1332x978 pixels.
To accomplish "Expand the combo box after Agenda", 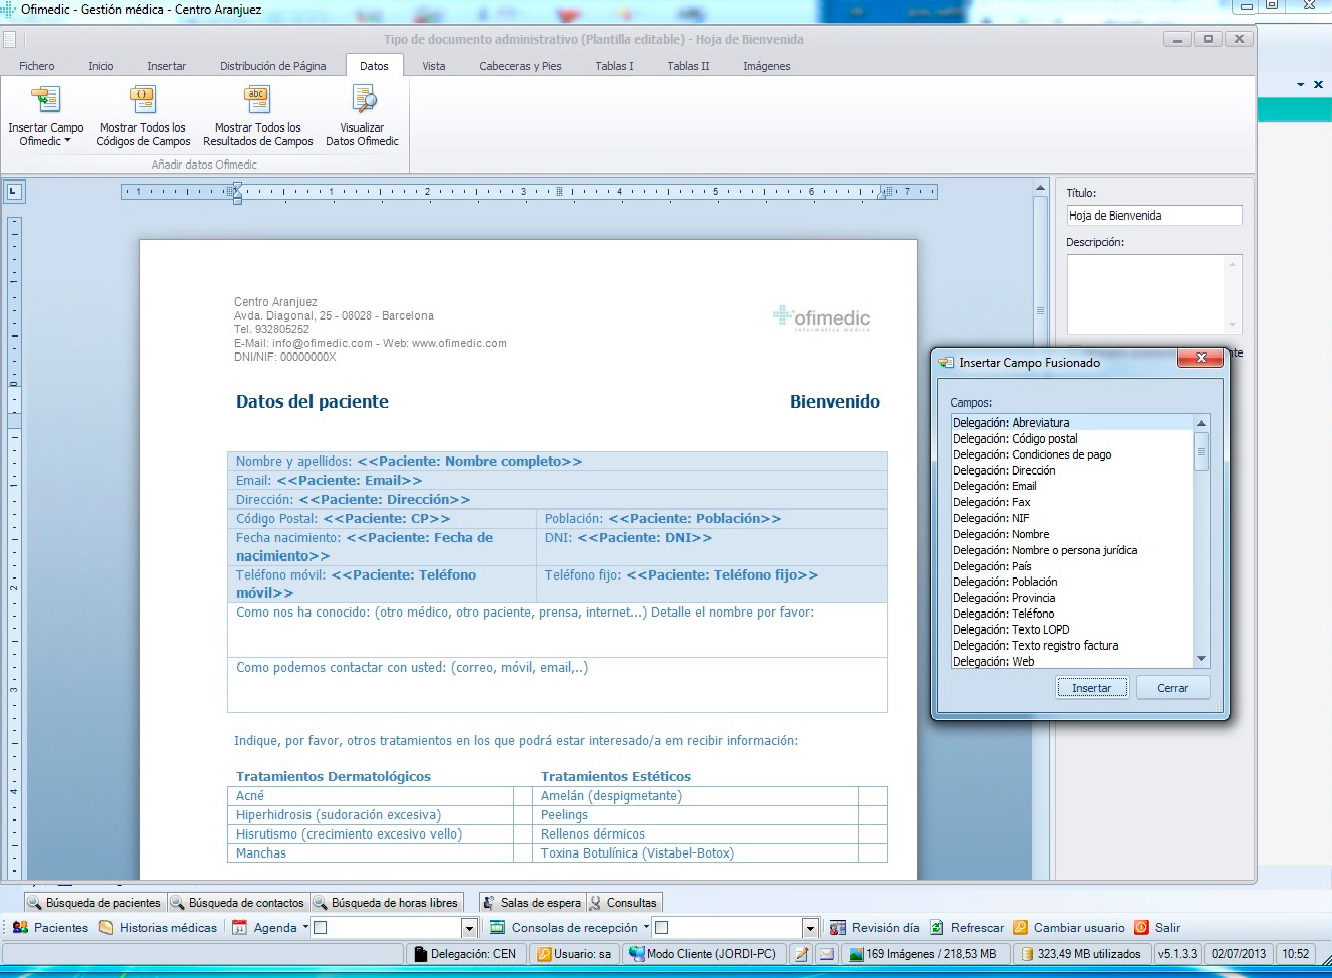I will [x=468, y=928].
